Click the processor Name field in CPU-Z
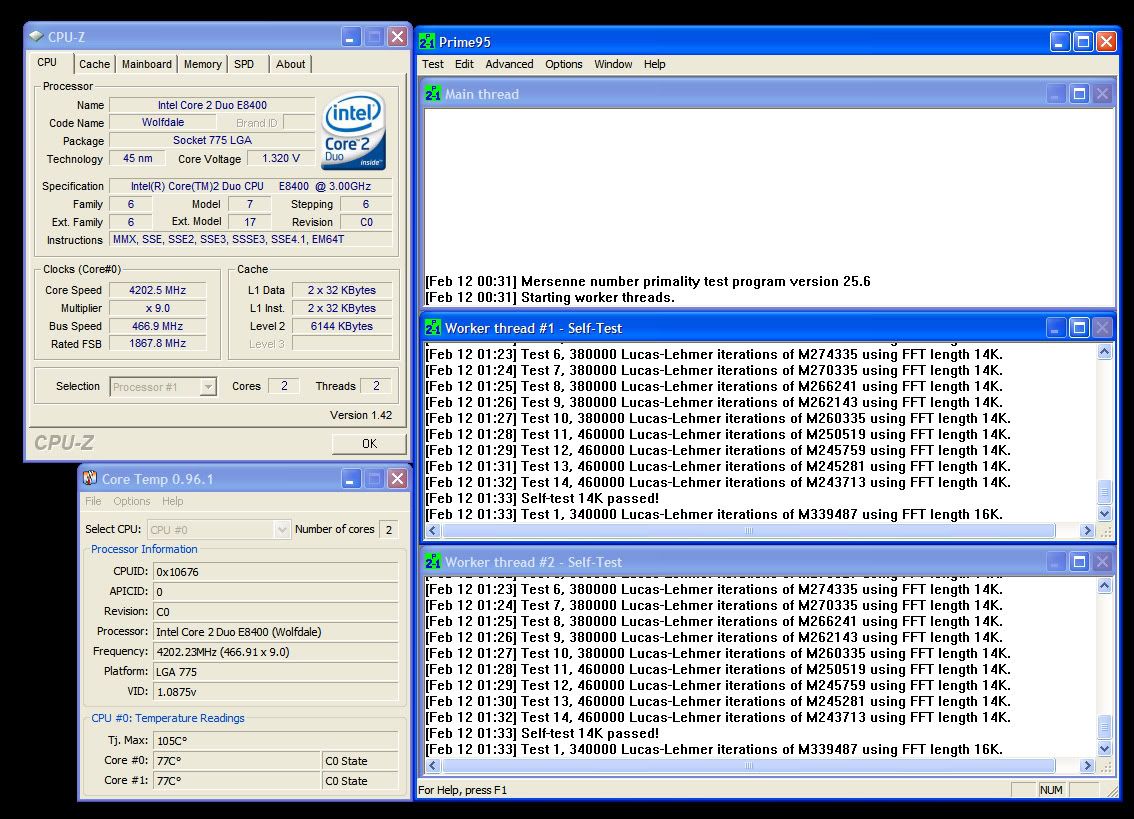Screen dimensions: 1134x819 click(212, 105)
